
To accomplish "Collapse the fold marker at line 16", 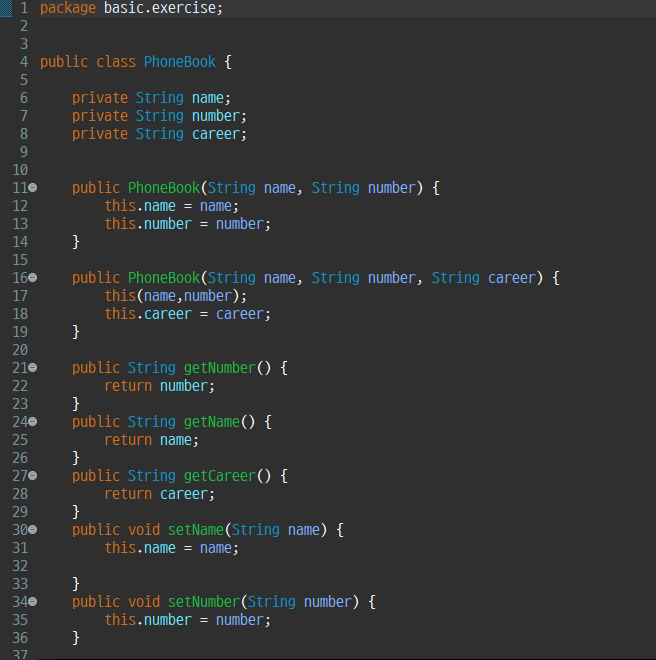I will pos(33,278).
